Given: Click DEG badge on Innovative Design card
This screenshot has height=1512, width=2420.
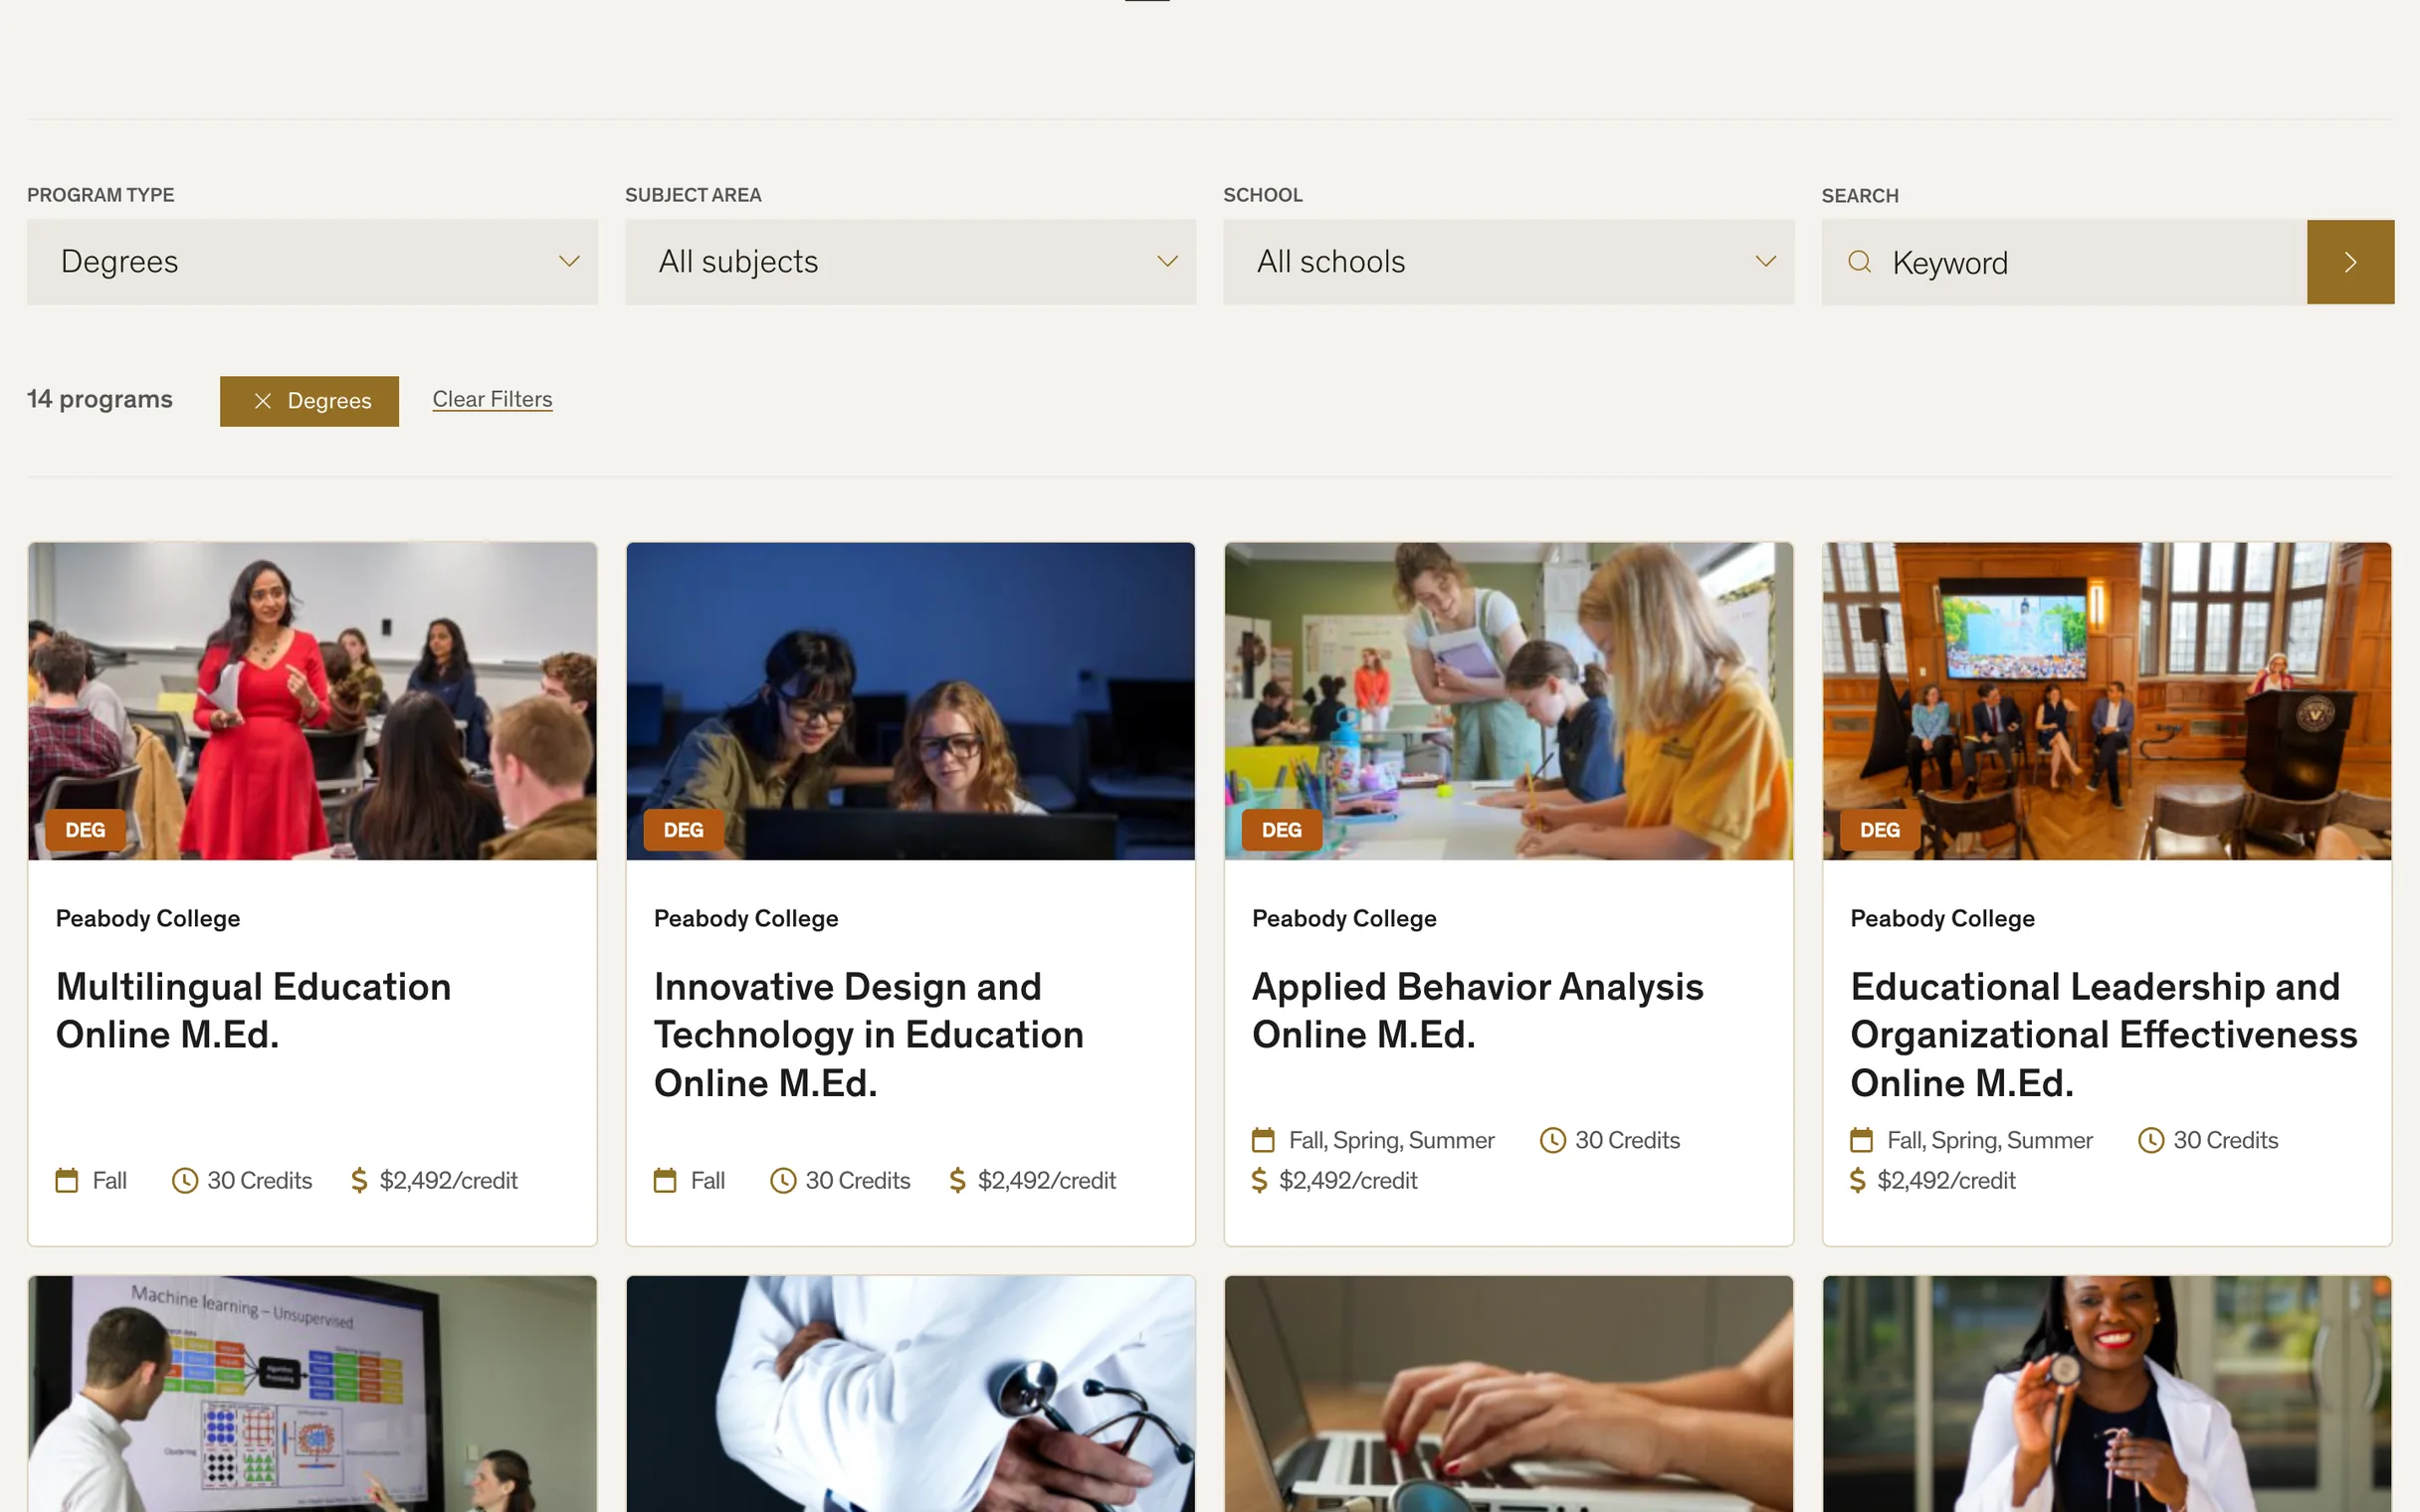Looking at the screenshot, I should coord(683,830).
